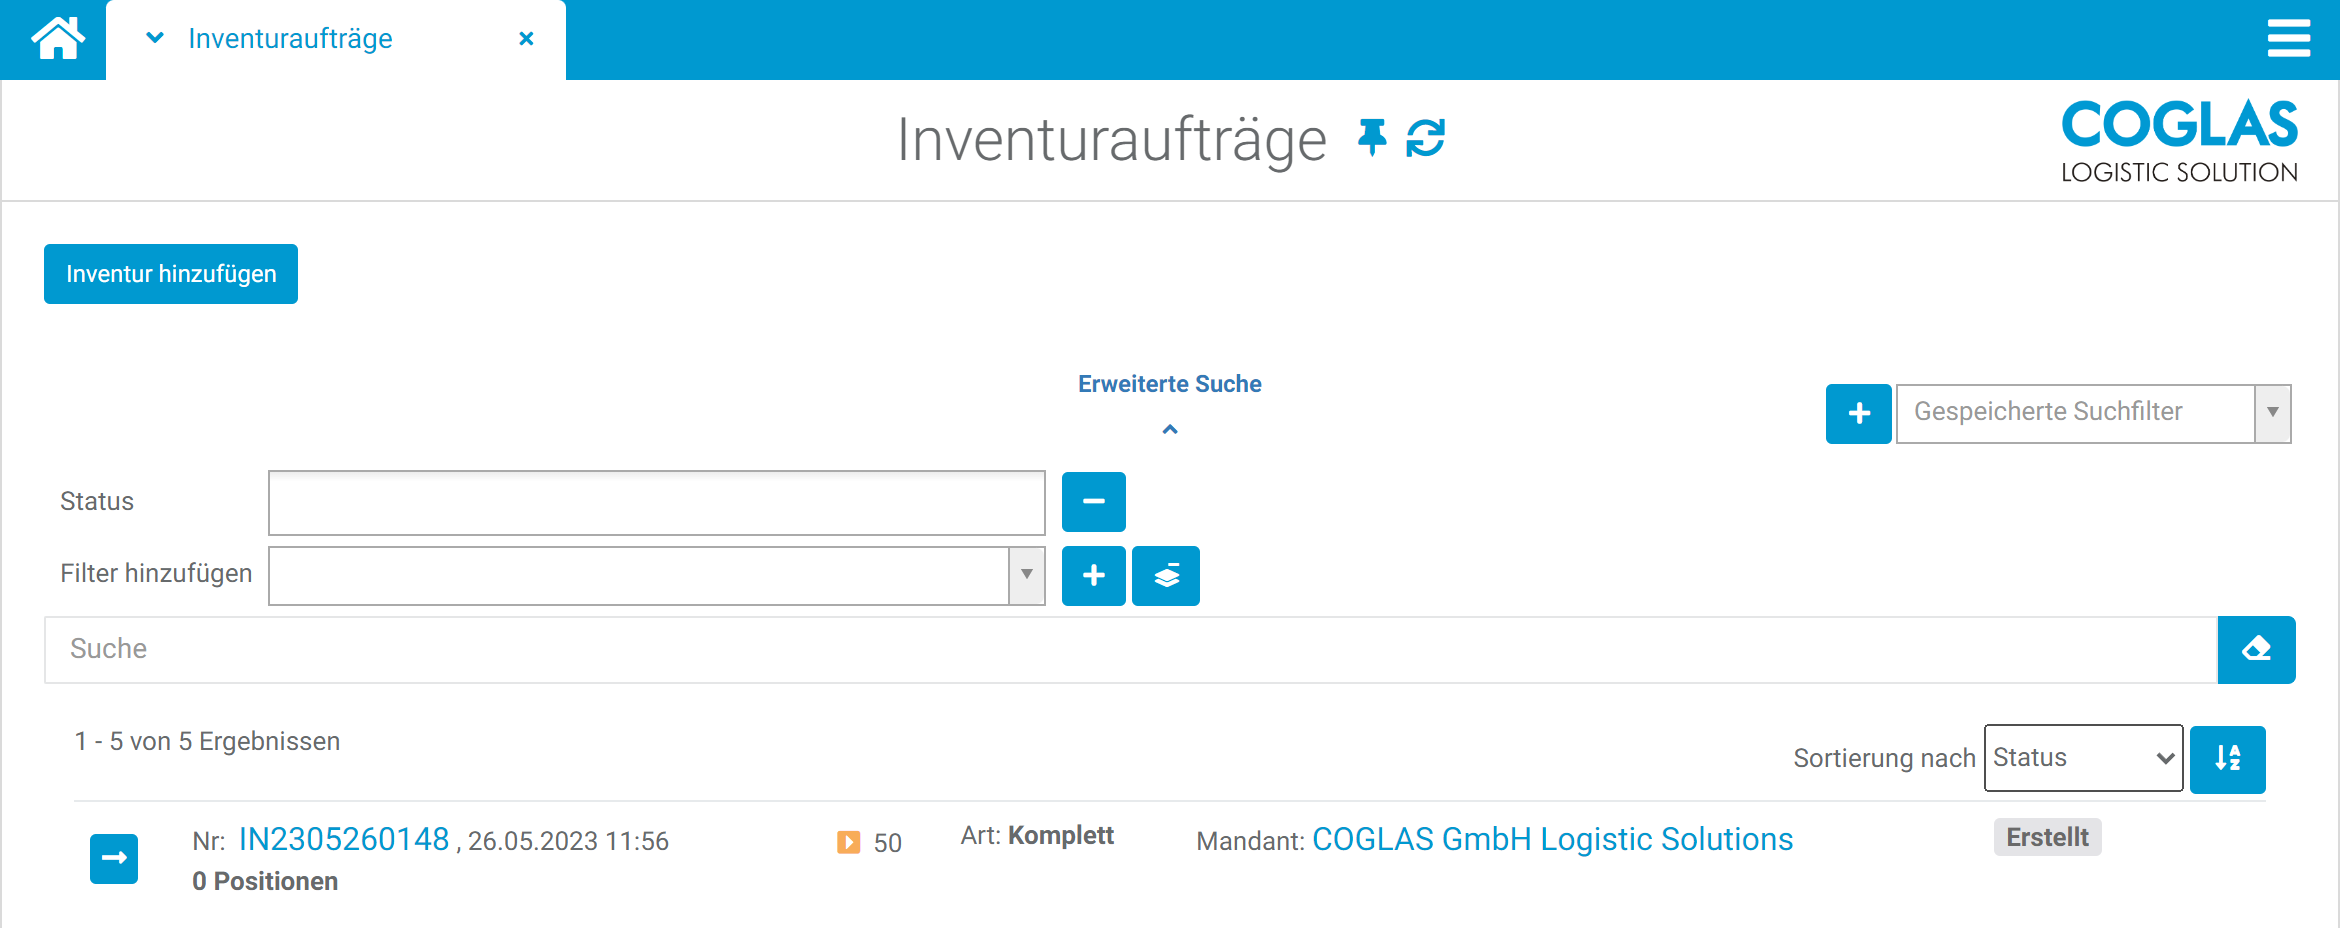This screenshot has height=928, width=2340.
Task: Clear the search with the eraser icon
Action: [x=2256, y=649]
